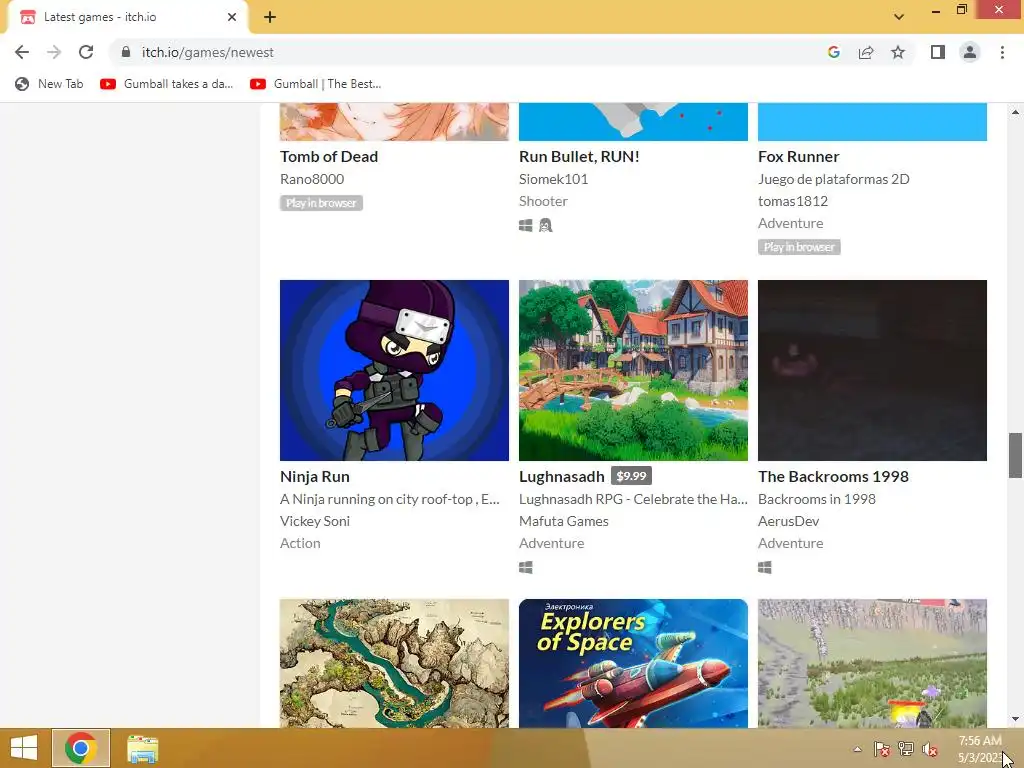
Task: Reload the itch.io page
Action: click(x=86, y=52)
